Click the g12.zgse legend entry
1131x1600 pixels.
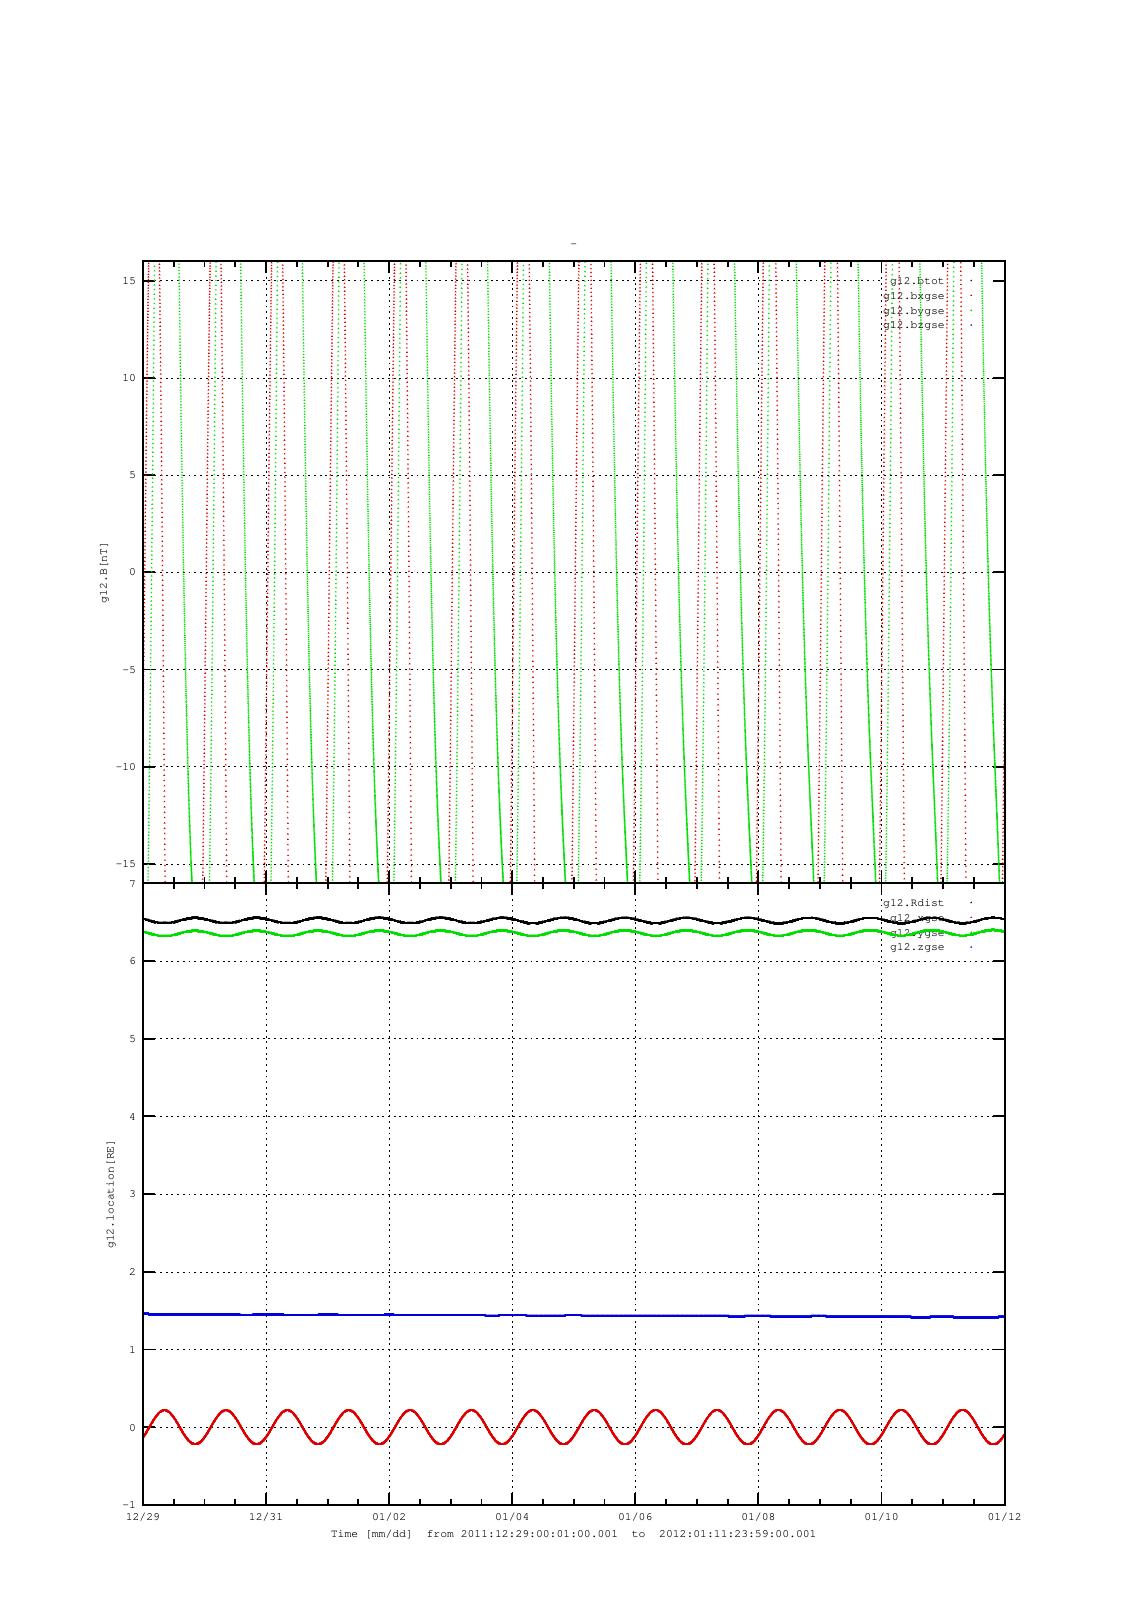click(917, 947)
